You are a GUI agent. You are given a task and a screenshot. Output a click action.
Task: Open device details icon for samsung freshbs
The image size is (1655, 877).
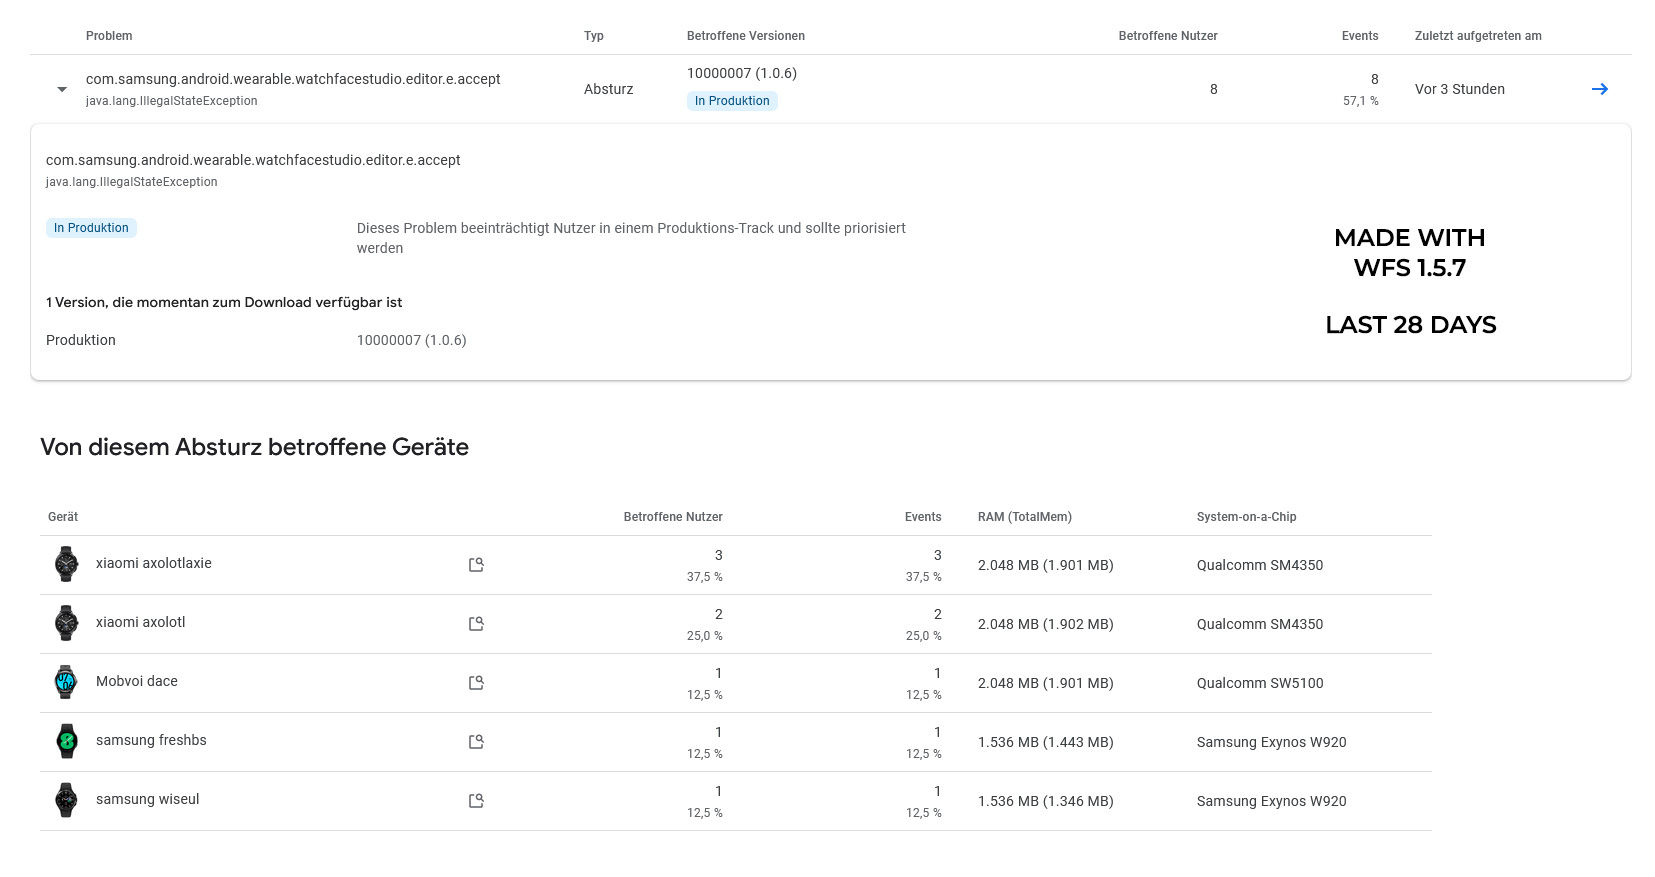point(476,742)
